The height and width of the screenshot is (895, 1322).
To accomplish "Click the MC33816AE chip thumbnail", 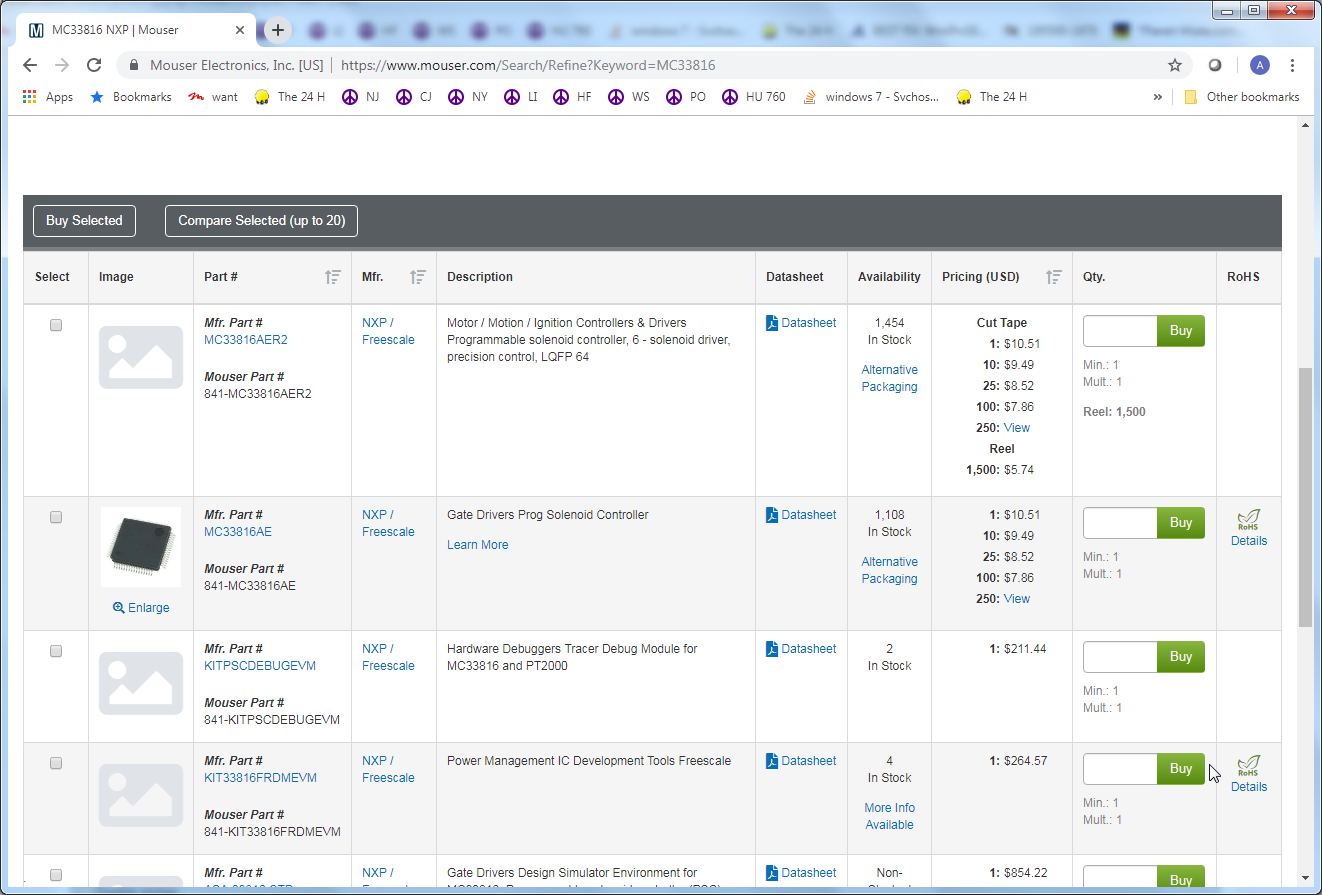I will 141,547.
